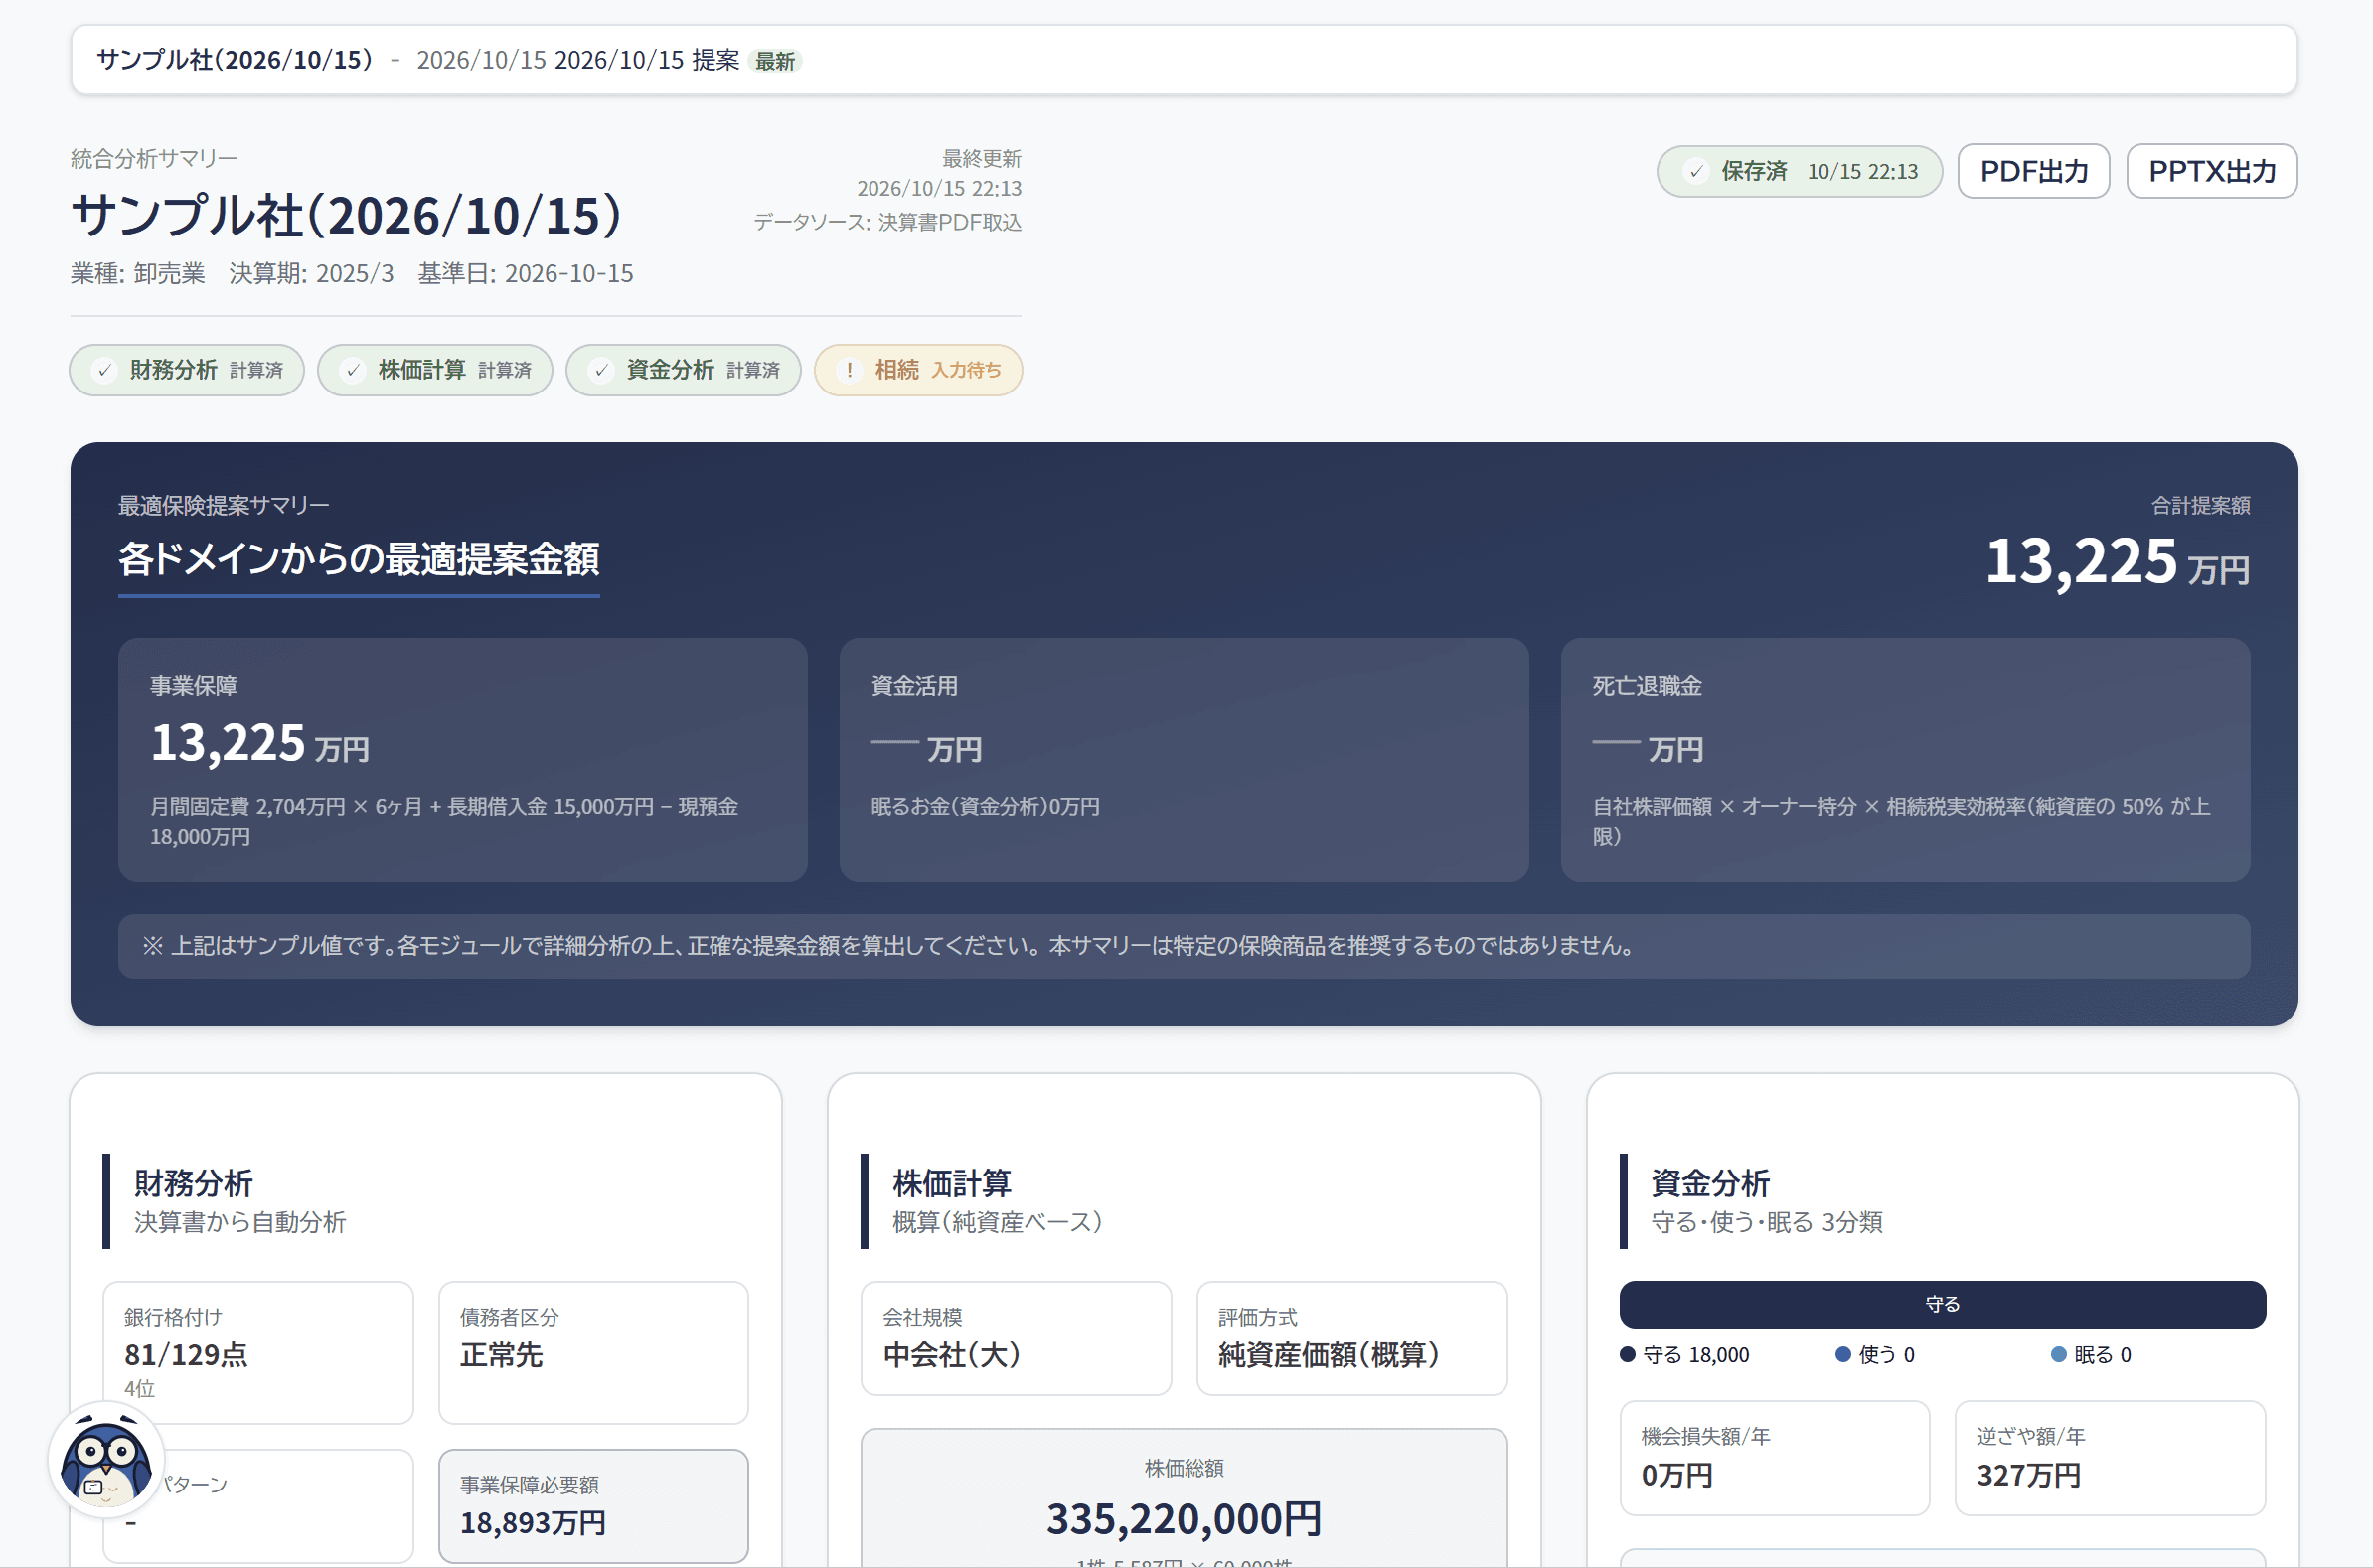The width and height of the screenshot is (2373, 1568).
Task: Click the 評価方式 純資産価額(概算) tile
Action: 1352,1338
